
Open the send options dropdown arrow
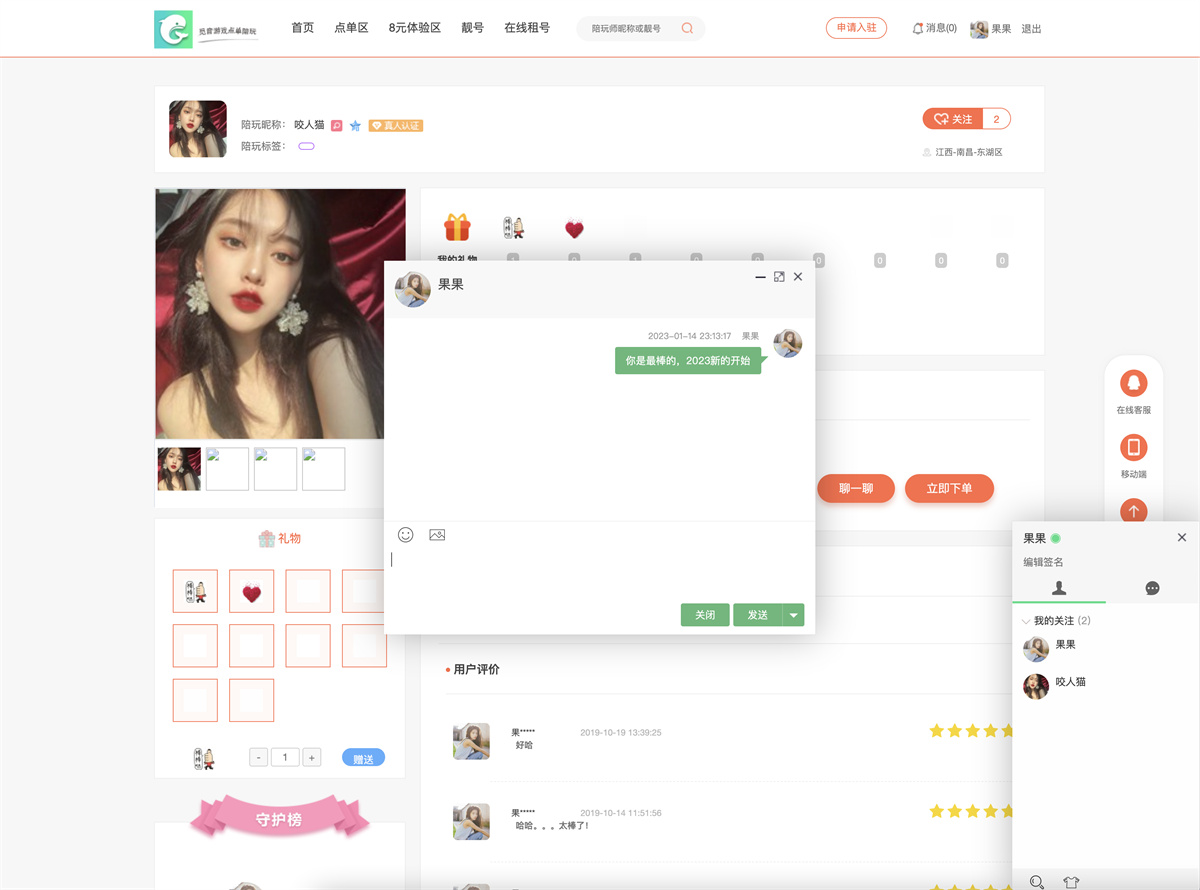tap(794, 615)
